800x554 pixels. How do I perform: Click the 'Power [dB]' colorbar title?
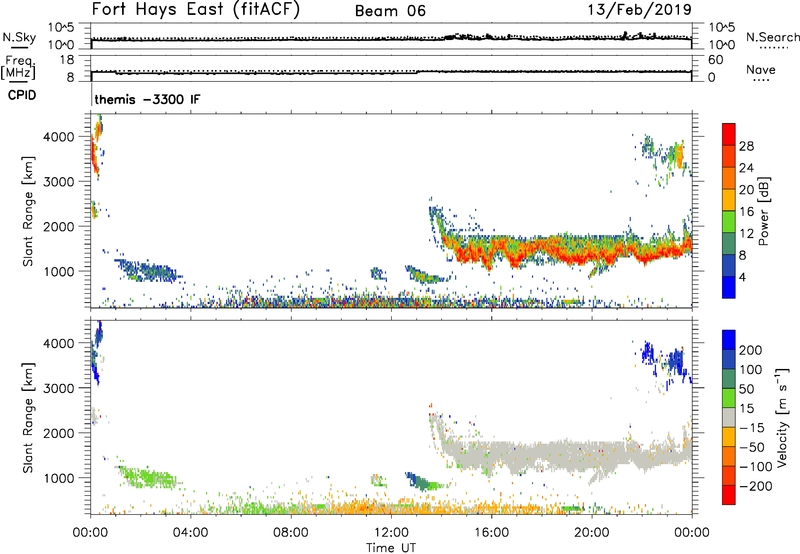(x=763, y=211)
